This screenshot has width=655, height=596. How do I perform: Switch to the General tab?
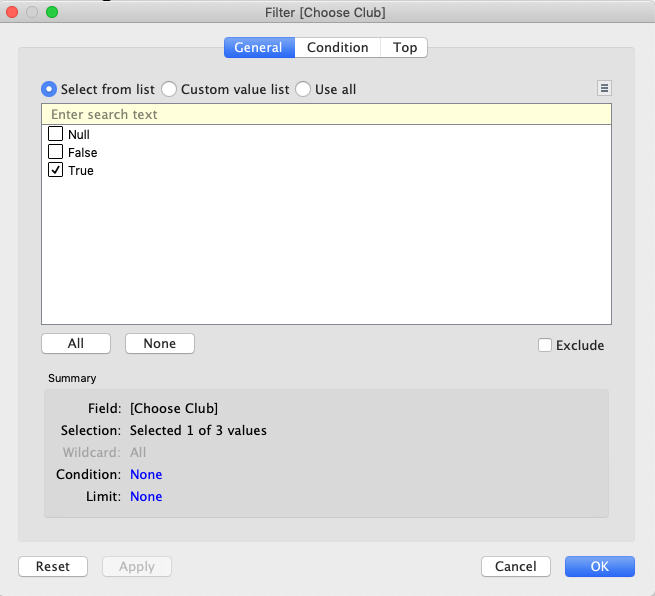259,47
